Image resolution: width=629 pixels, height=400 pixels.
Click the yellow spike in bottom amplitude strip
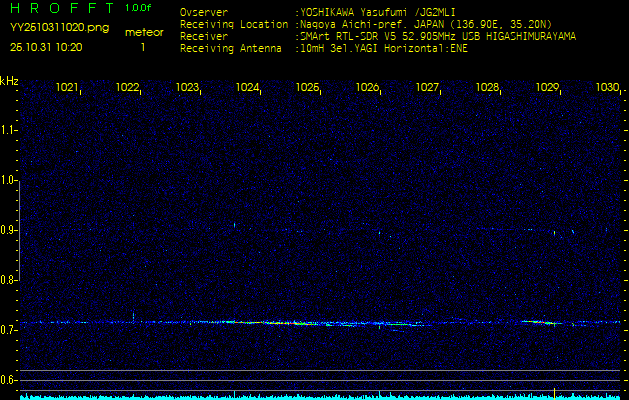[x=554, y=391]
